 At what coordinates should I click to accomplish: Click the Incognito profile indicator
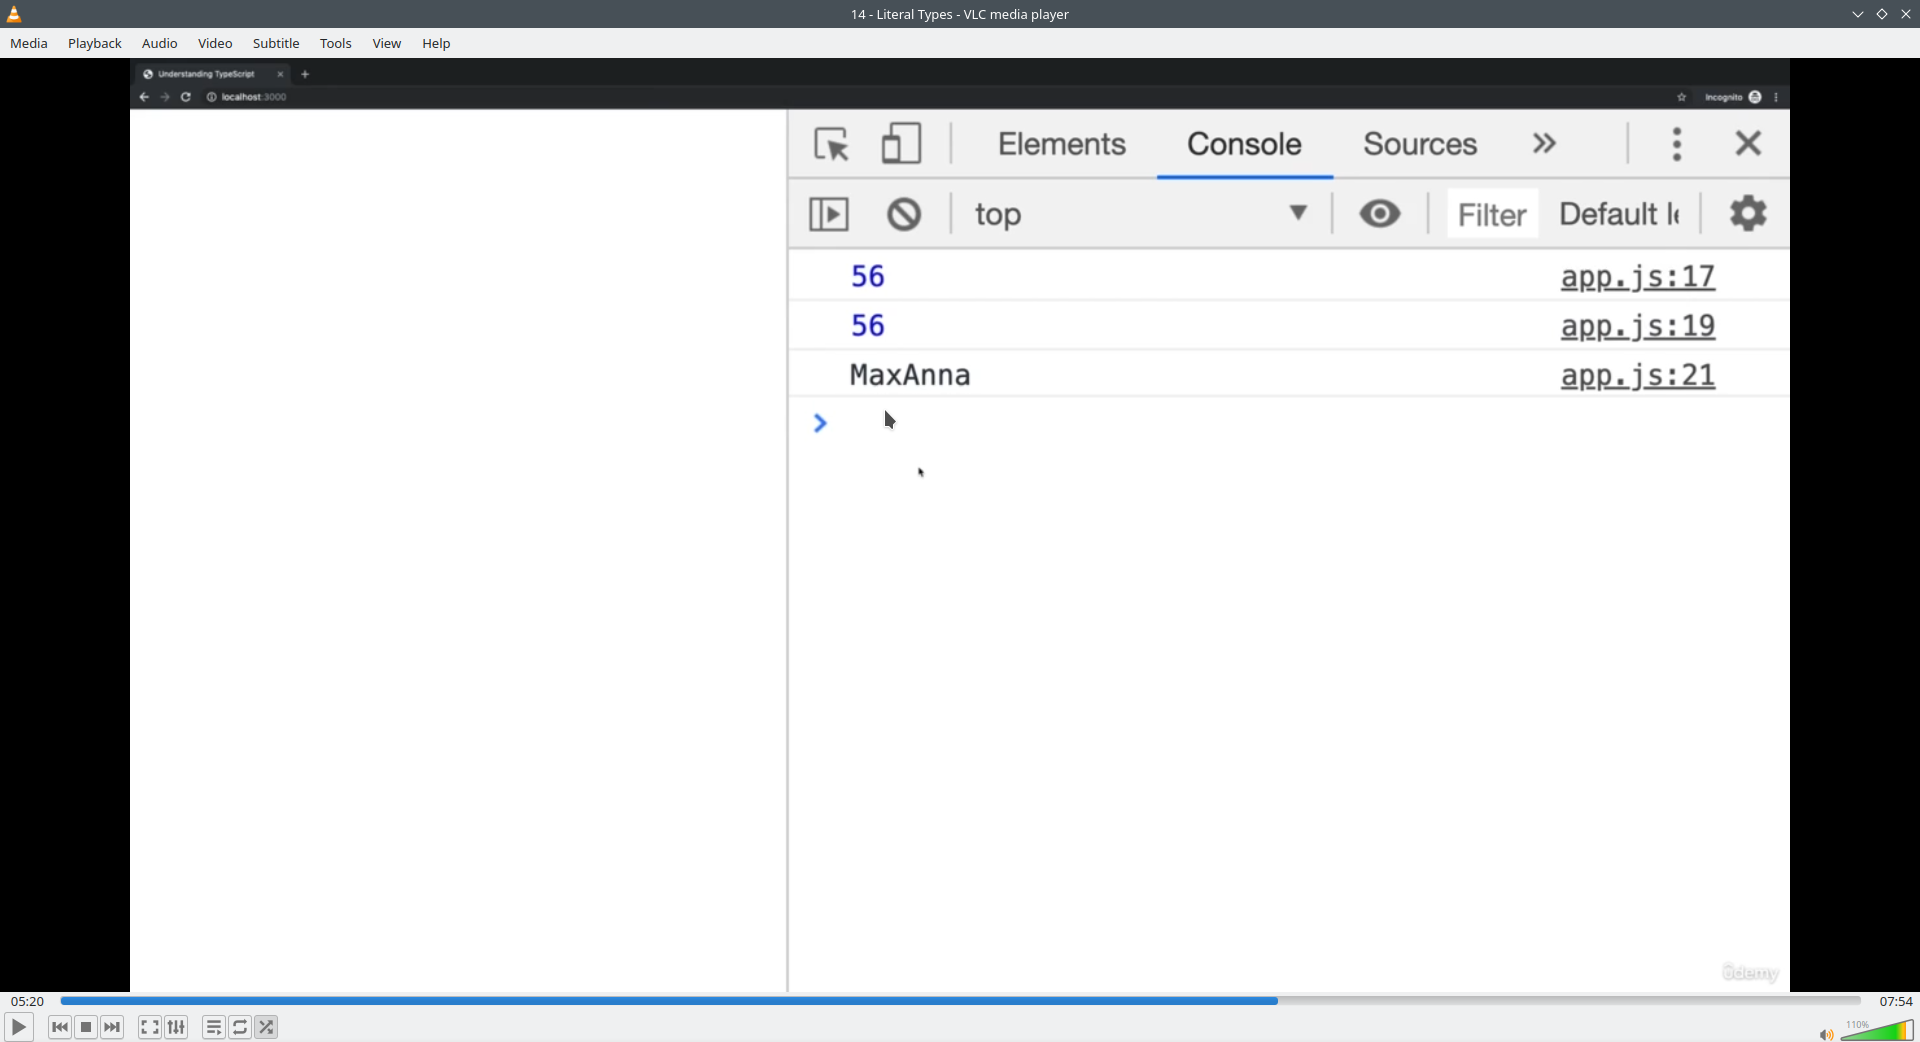click(x=1733, y=97)
